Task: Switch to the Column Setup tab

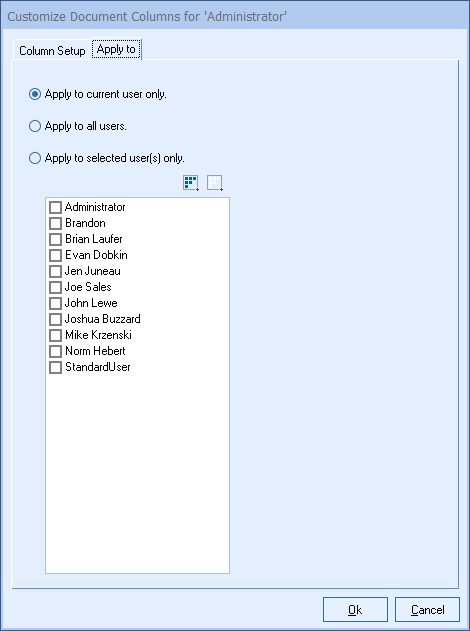Action: pyautogui.click(x=52, y=51)
